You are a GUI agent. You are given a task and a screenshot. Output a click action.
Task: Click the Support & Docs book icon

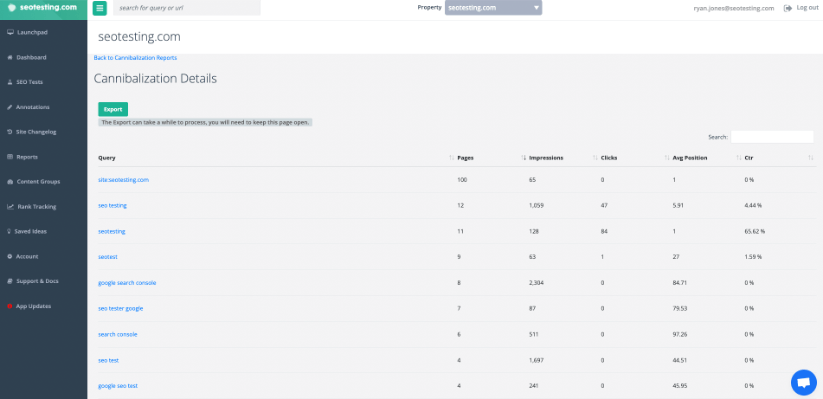coord(10,281)
